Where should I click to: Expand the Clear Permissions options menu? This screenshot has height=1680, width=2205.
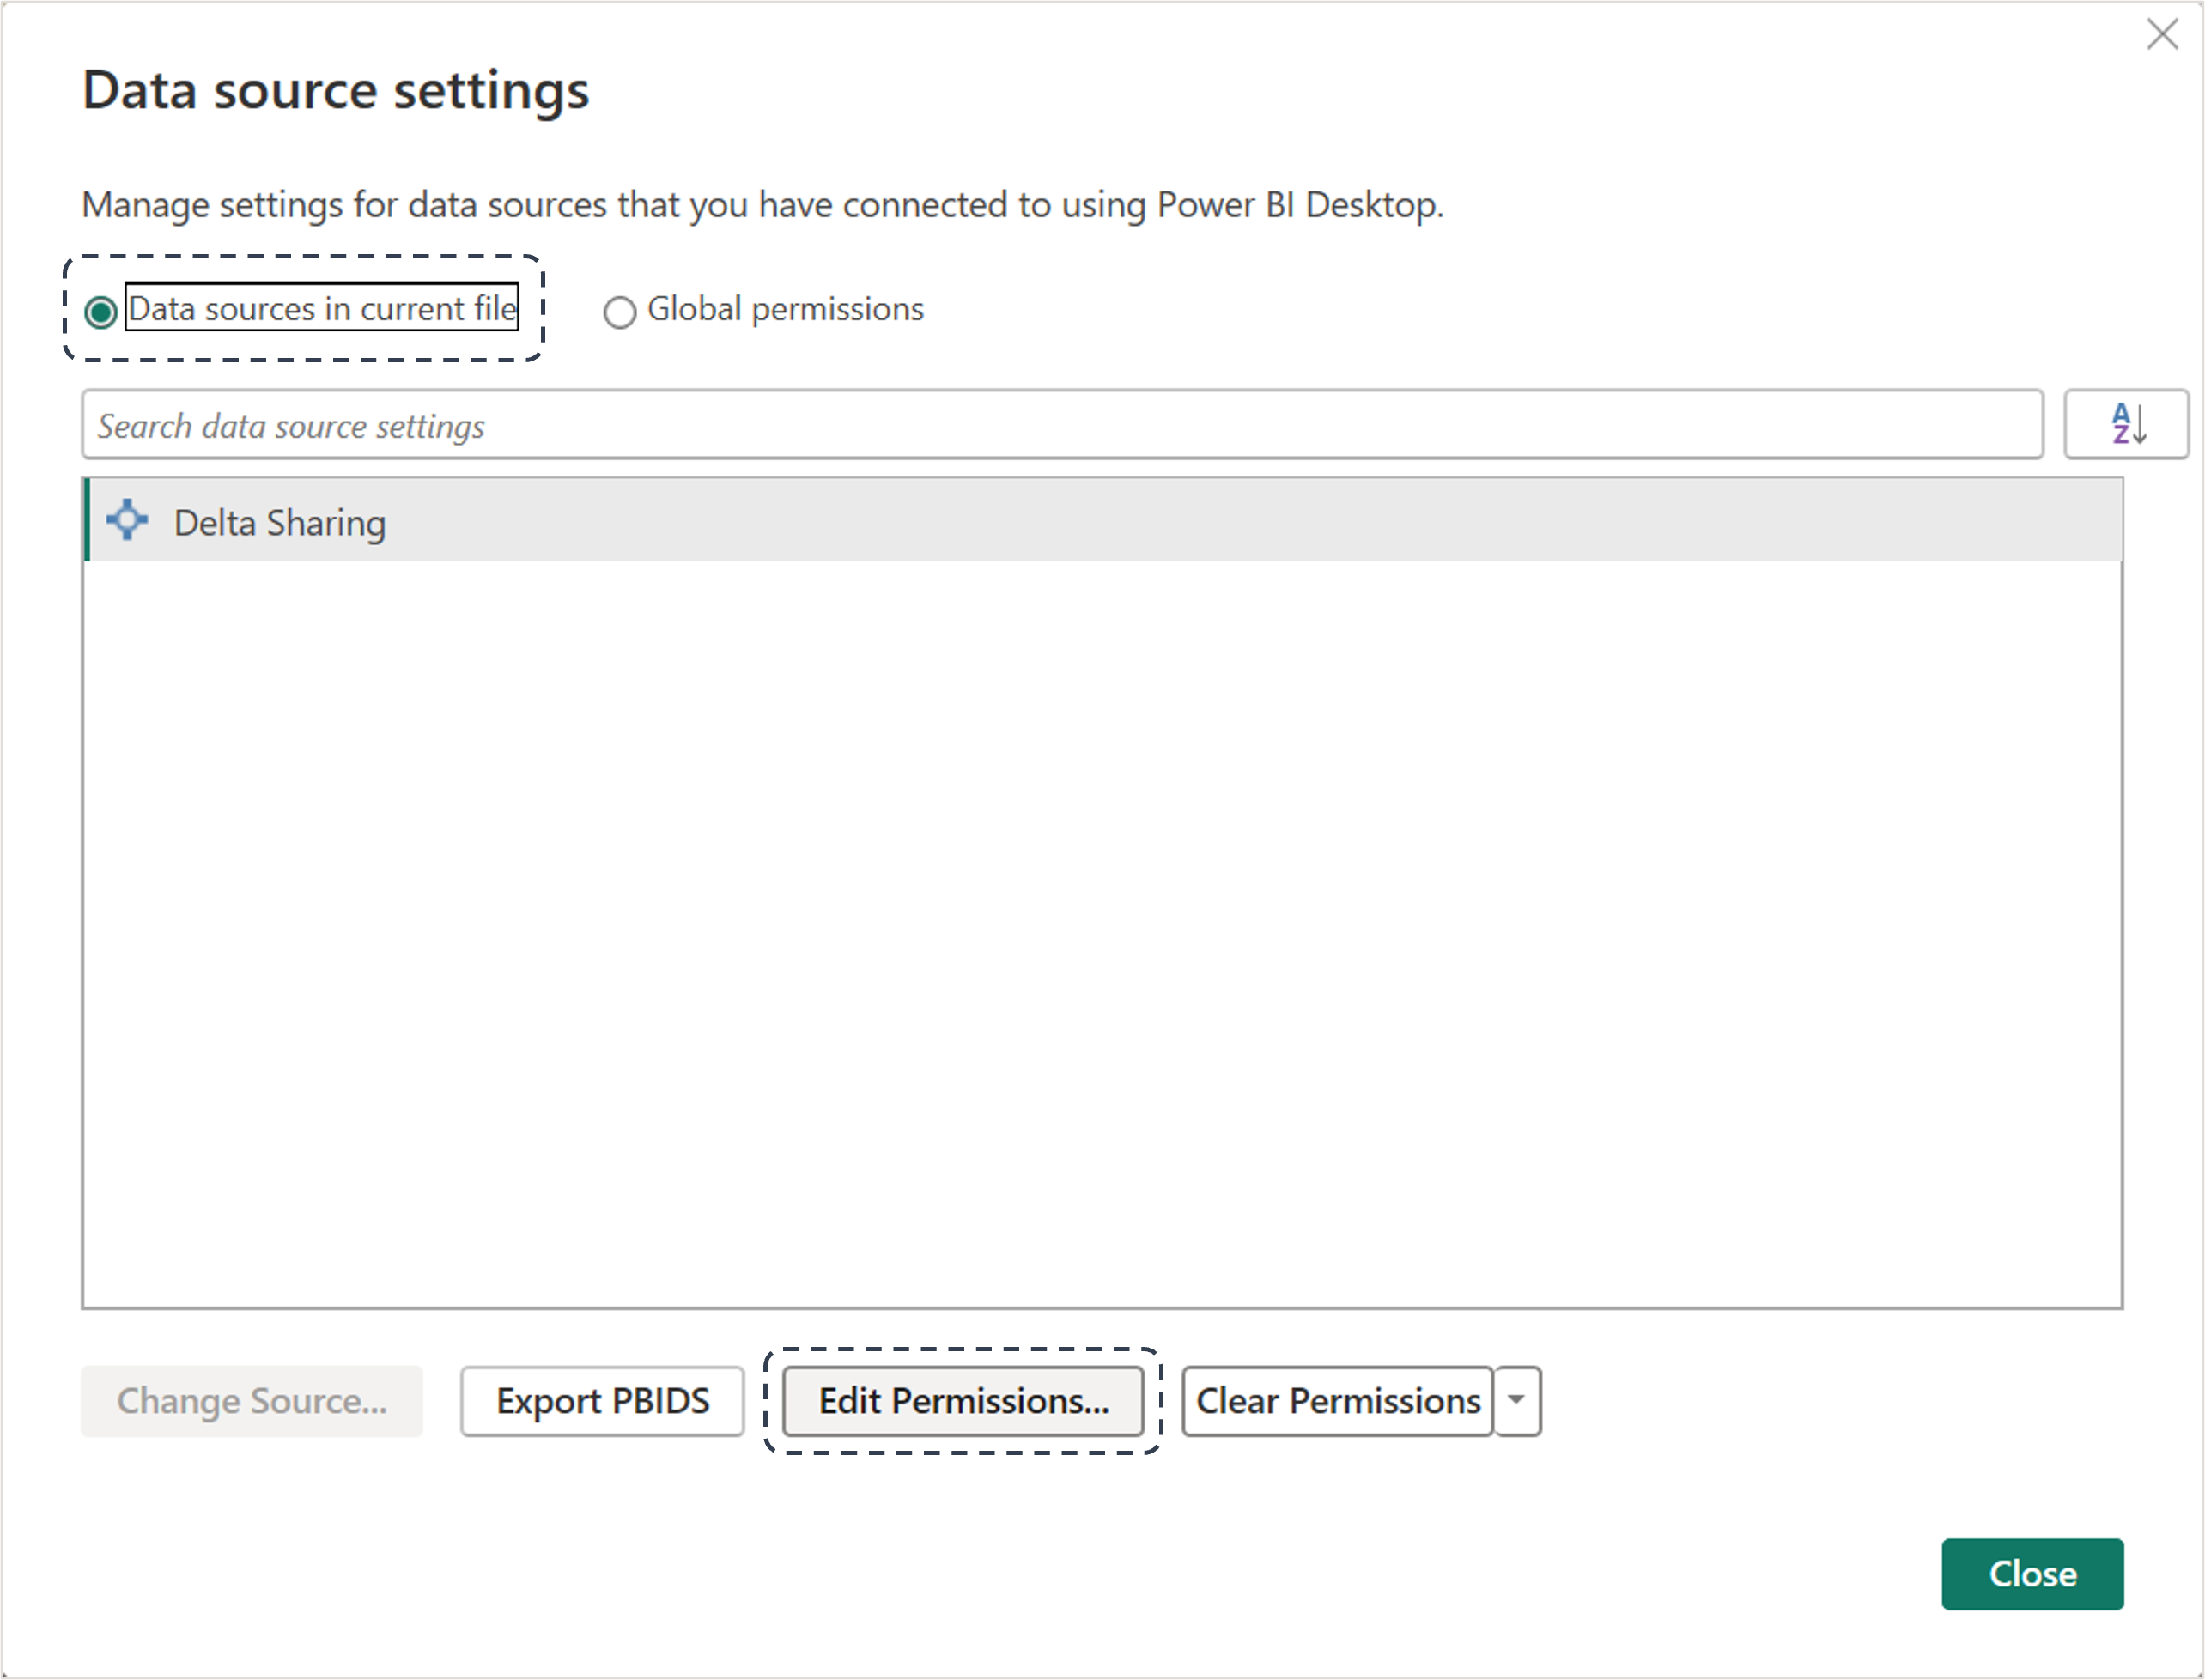(1518, 1401)
